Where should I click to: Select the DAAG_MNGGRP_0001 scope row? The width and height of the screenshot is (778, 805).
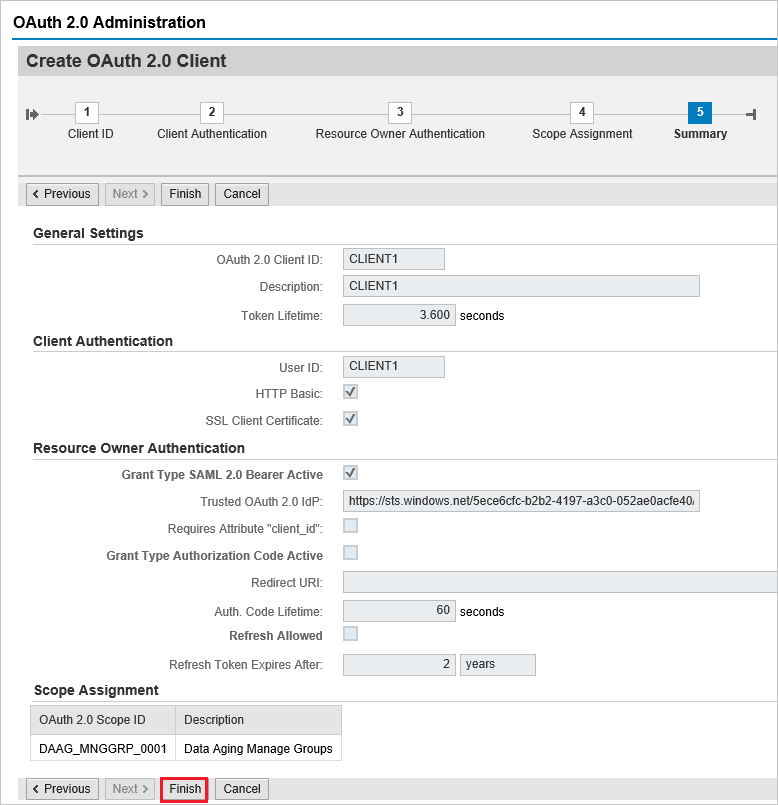(102, 747)
